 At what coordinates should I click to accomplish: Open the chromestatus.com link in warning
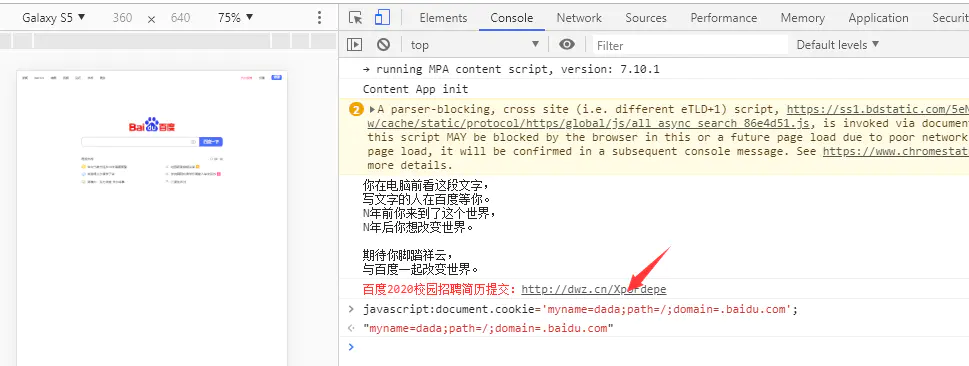pos(895,151)
